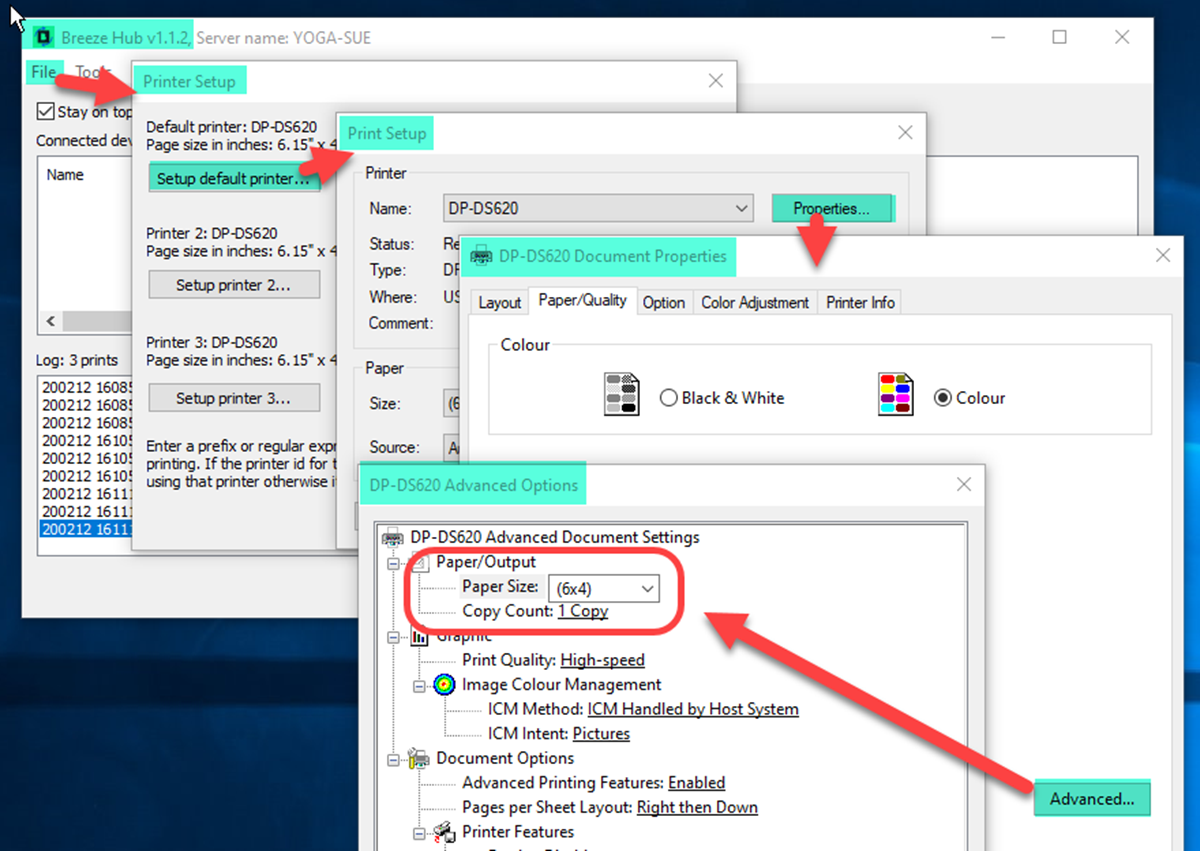Click the Paper Size label in tree
This screenshot has height=851, width=1200.
click(x=500, y=587)
